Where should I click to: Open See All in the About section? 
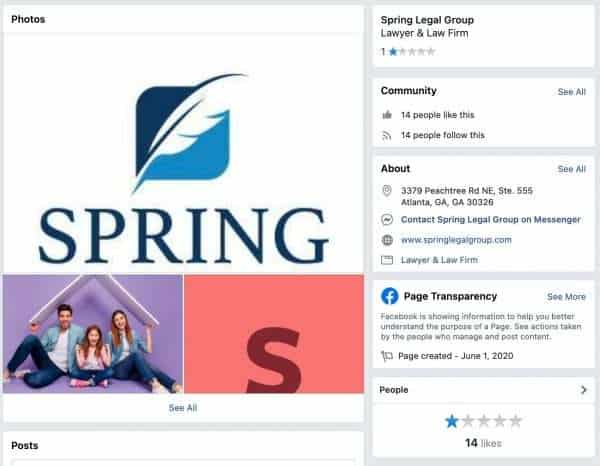tap(571, 169)
